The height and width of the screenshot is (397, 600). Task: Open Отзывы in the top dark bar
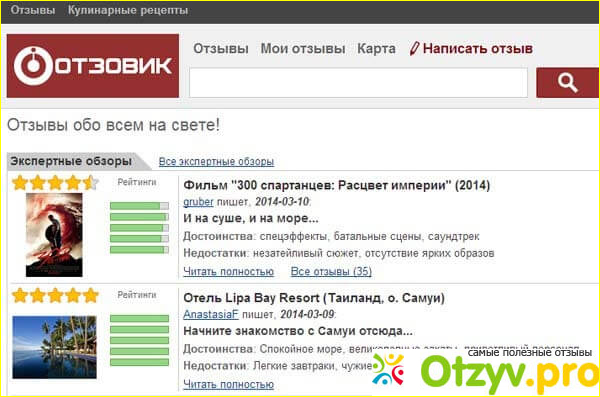point(33,10)
